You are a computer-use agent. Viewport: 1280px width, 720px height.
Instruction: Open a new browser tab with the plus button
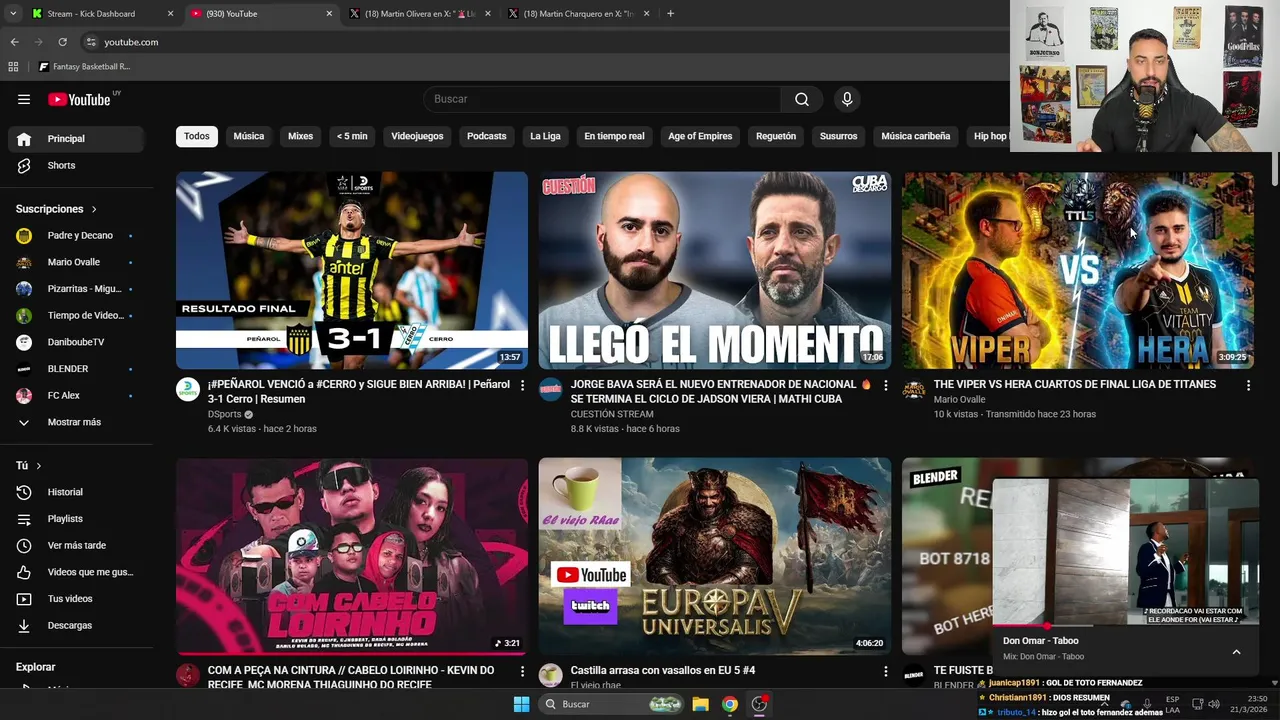point(670,14)
